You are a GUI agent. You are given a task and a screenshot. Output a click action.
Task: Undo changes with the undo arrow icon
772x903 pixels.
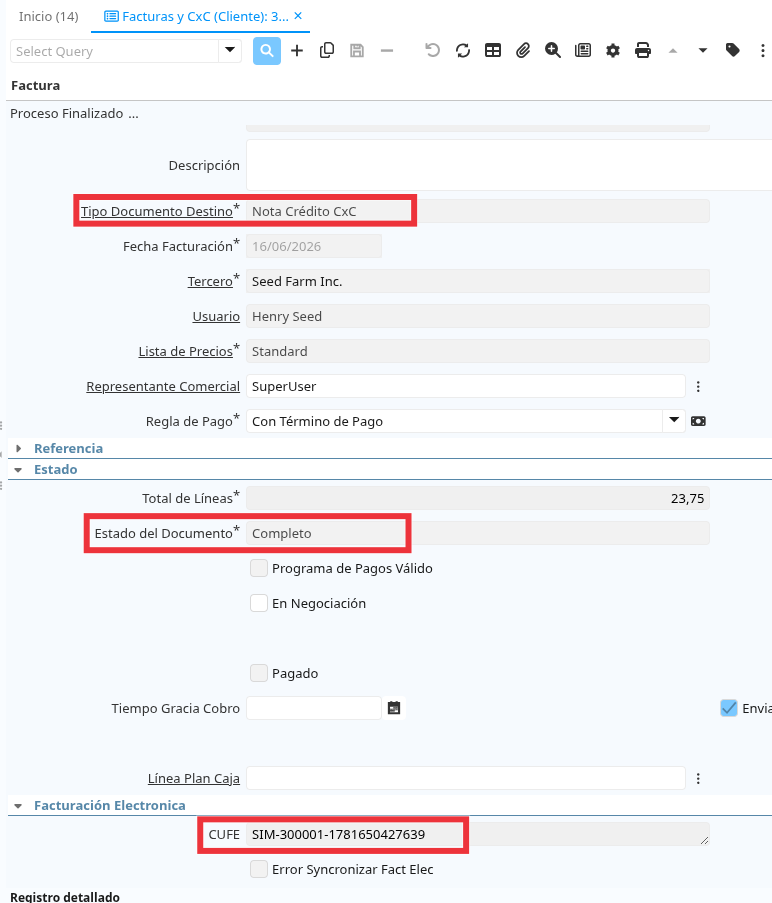pyautogui.click(x=432, y=51)
